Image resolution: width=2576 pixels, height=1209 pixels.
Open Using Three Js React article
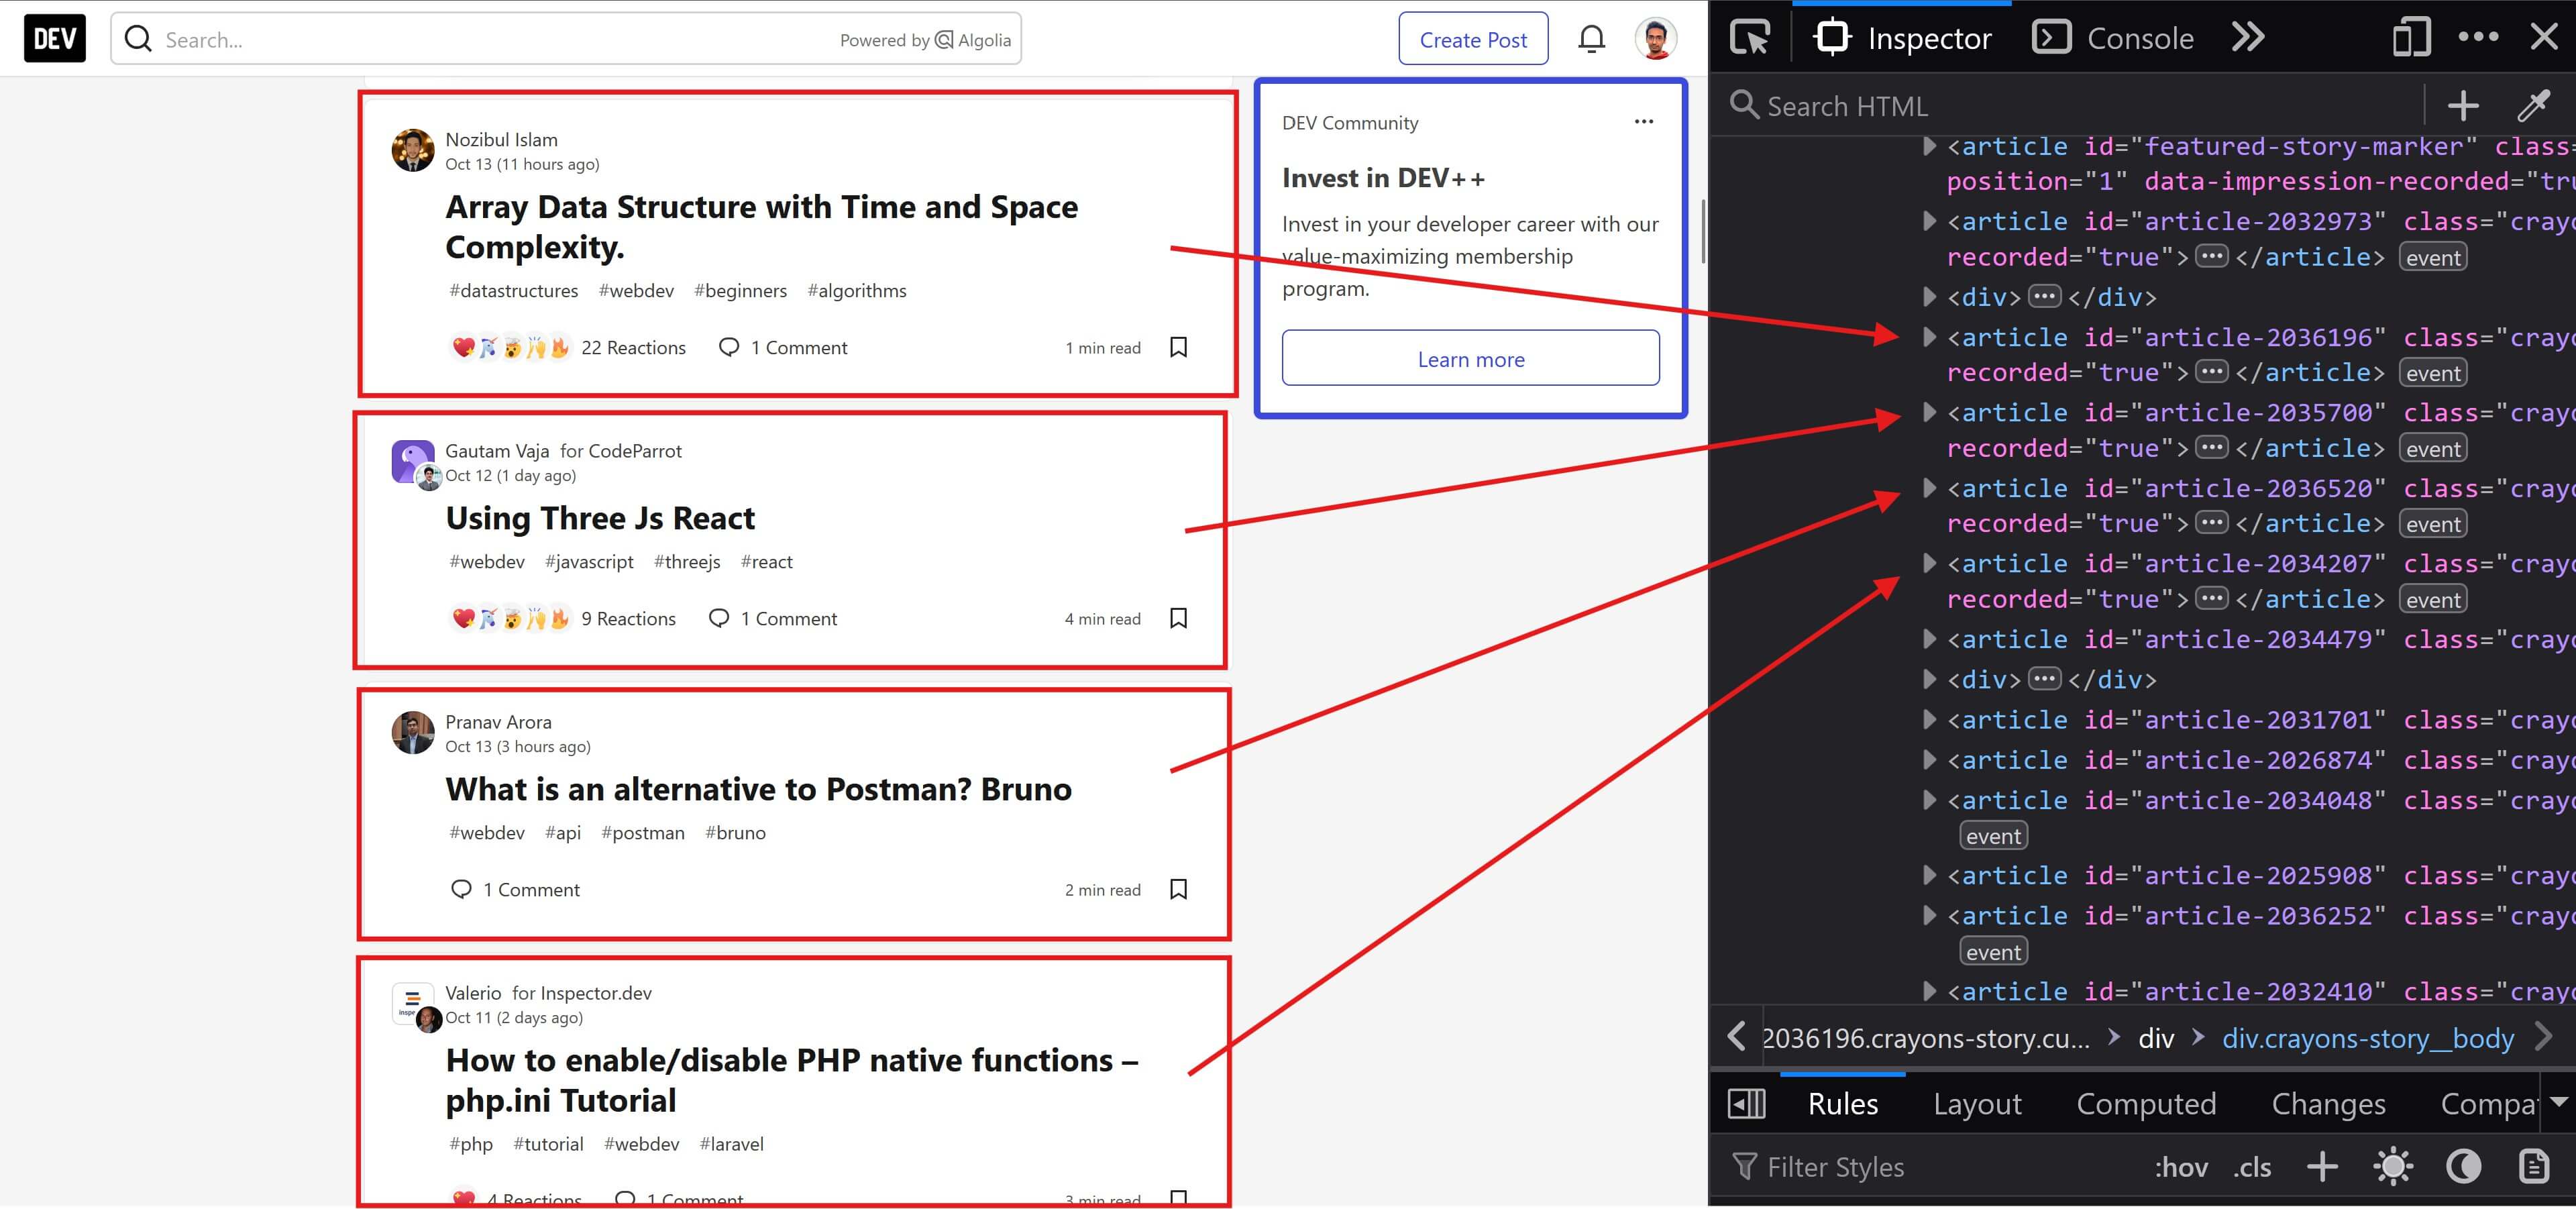[x=600, y=518]
